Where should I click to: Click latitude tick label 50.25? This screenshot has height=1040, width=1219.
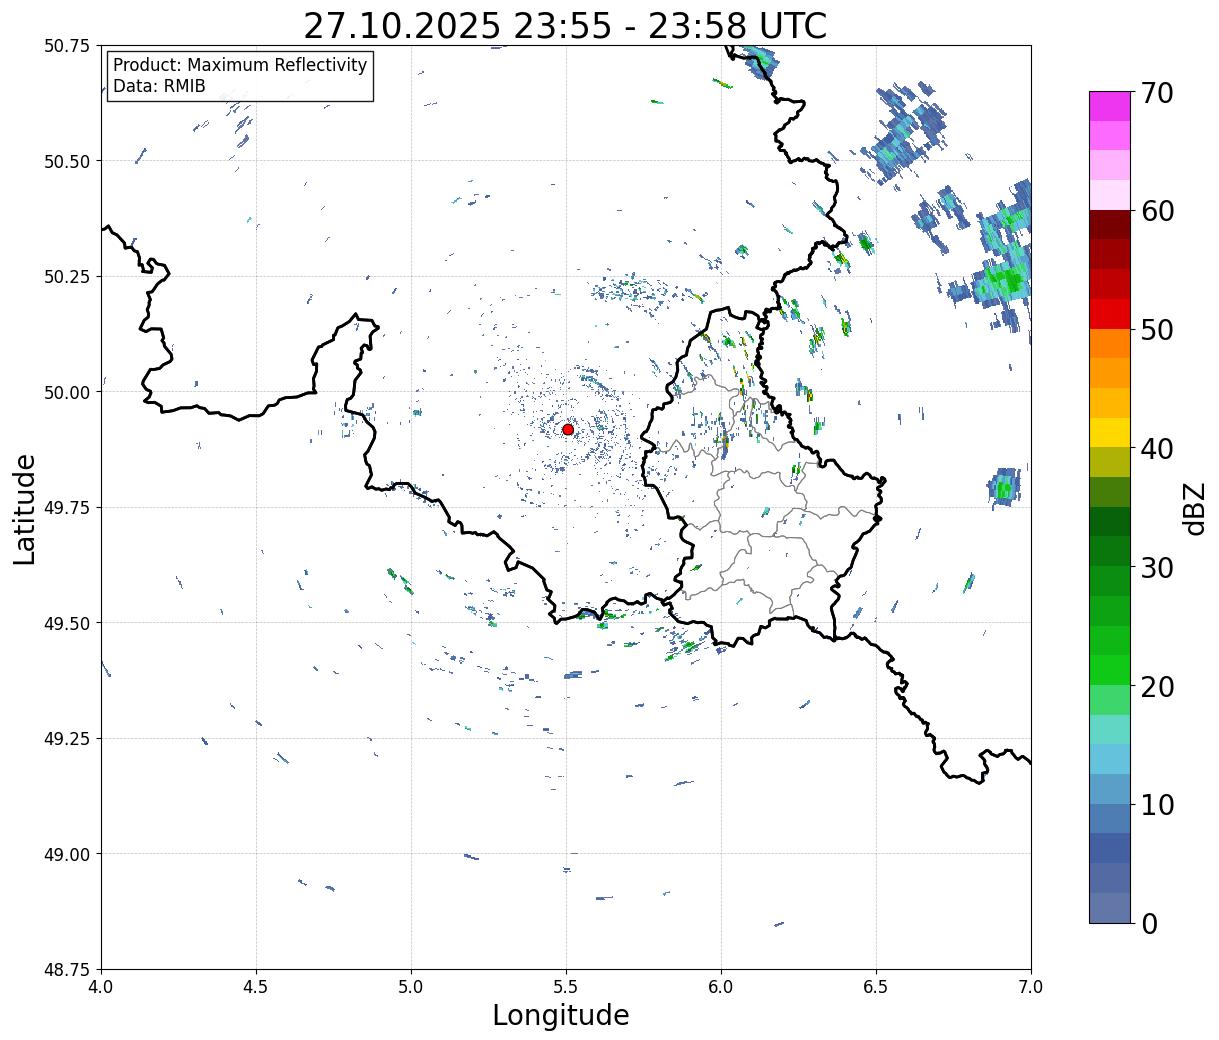(x=67, y=277)
